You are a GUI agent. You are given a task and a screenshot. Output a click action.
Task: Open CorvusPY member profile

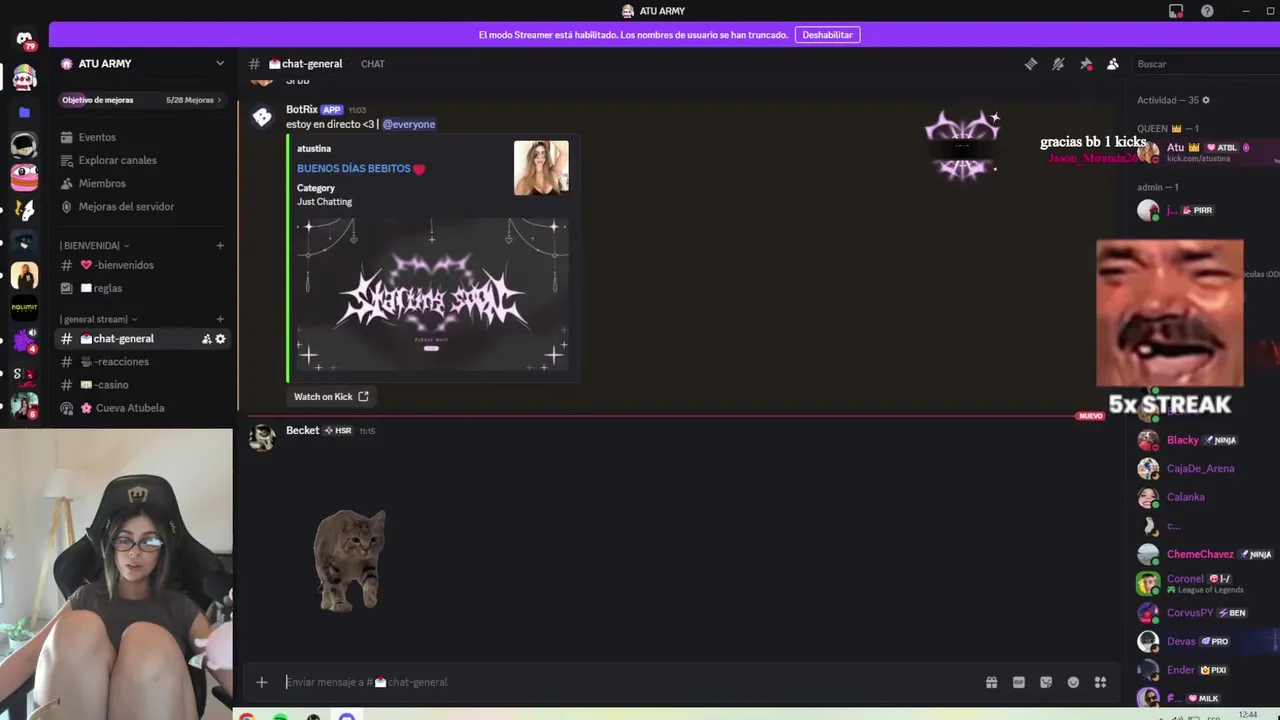1206,612
